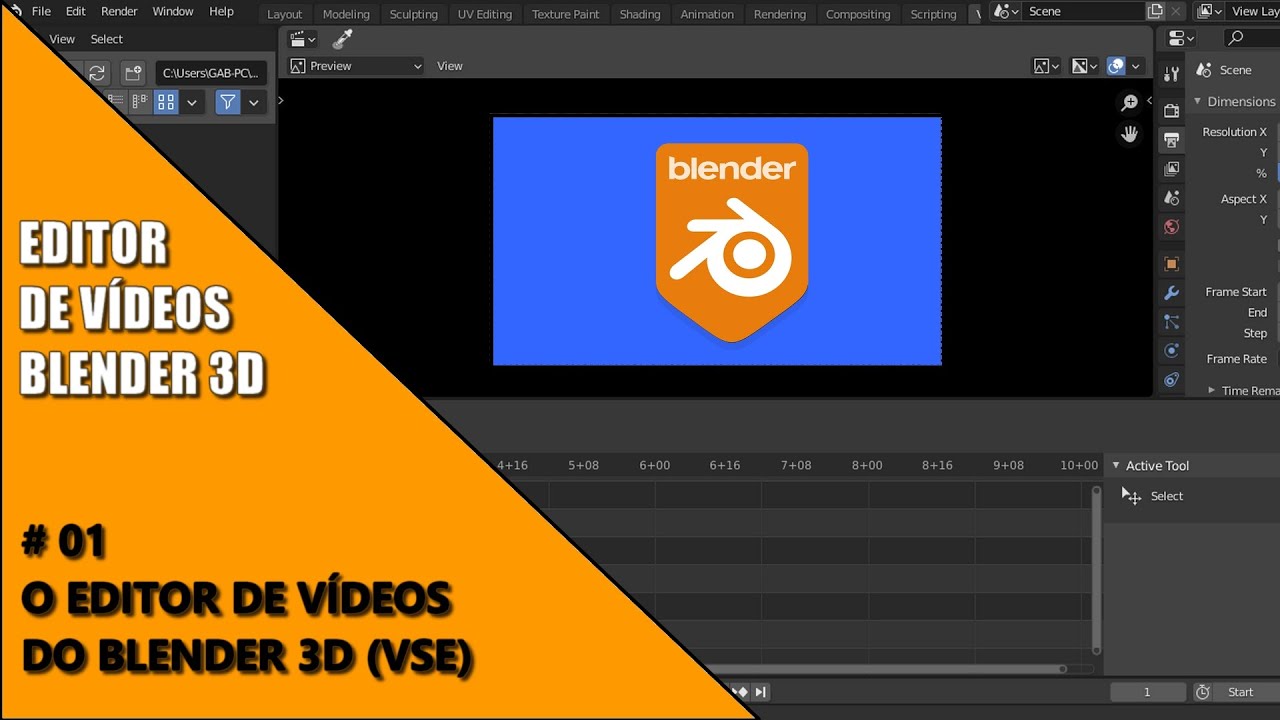The width and height of the screenshot is (1280, 720).
Task: Open the Scene properties tab
Action: [1172, 198]
